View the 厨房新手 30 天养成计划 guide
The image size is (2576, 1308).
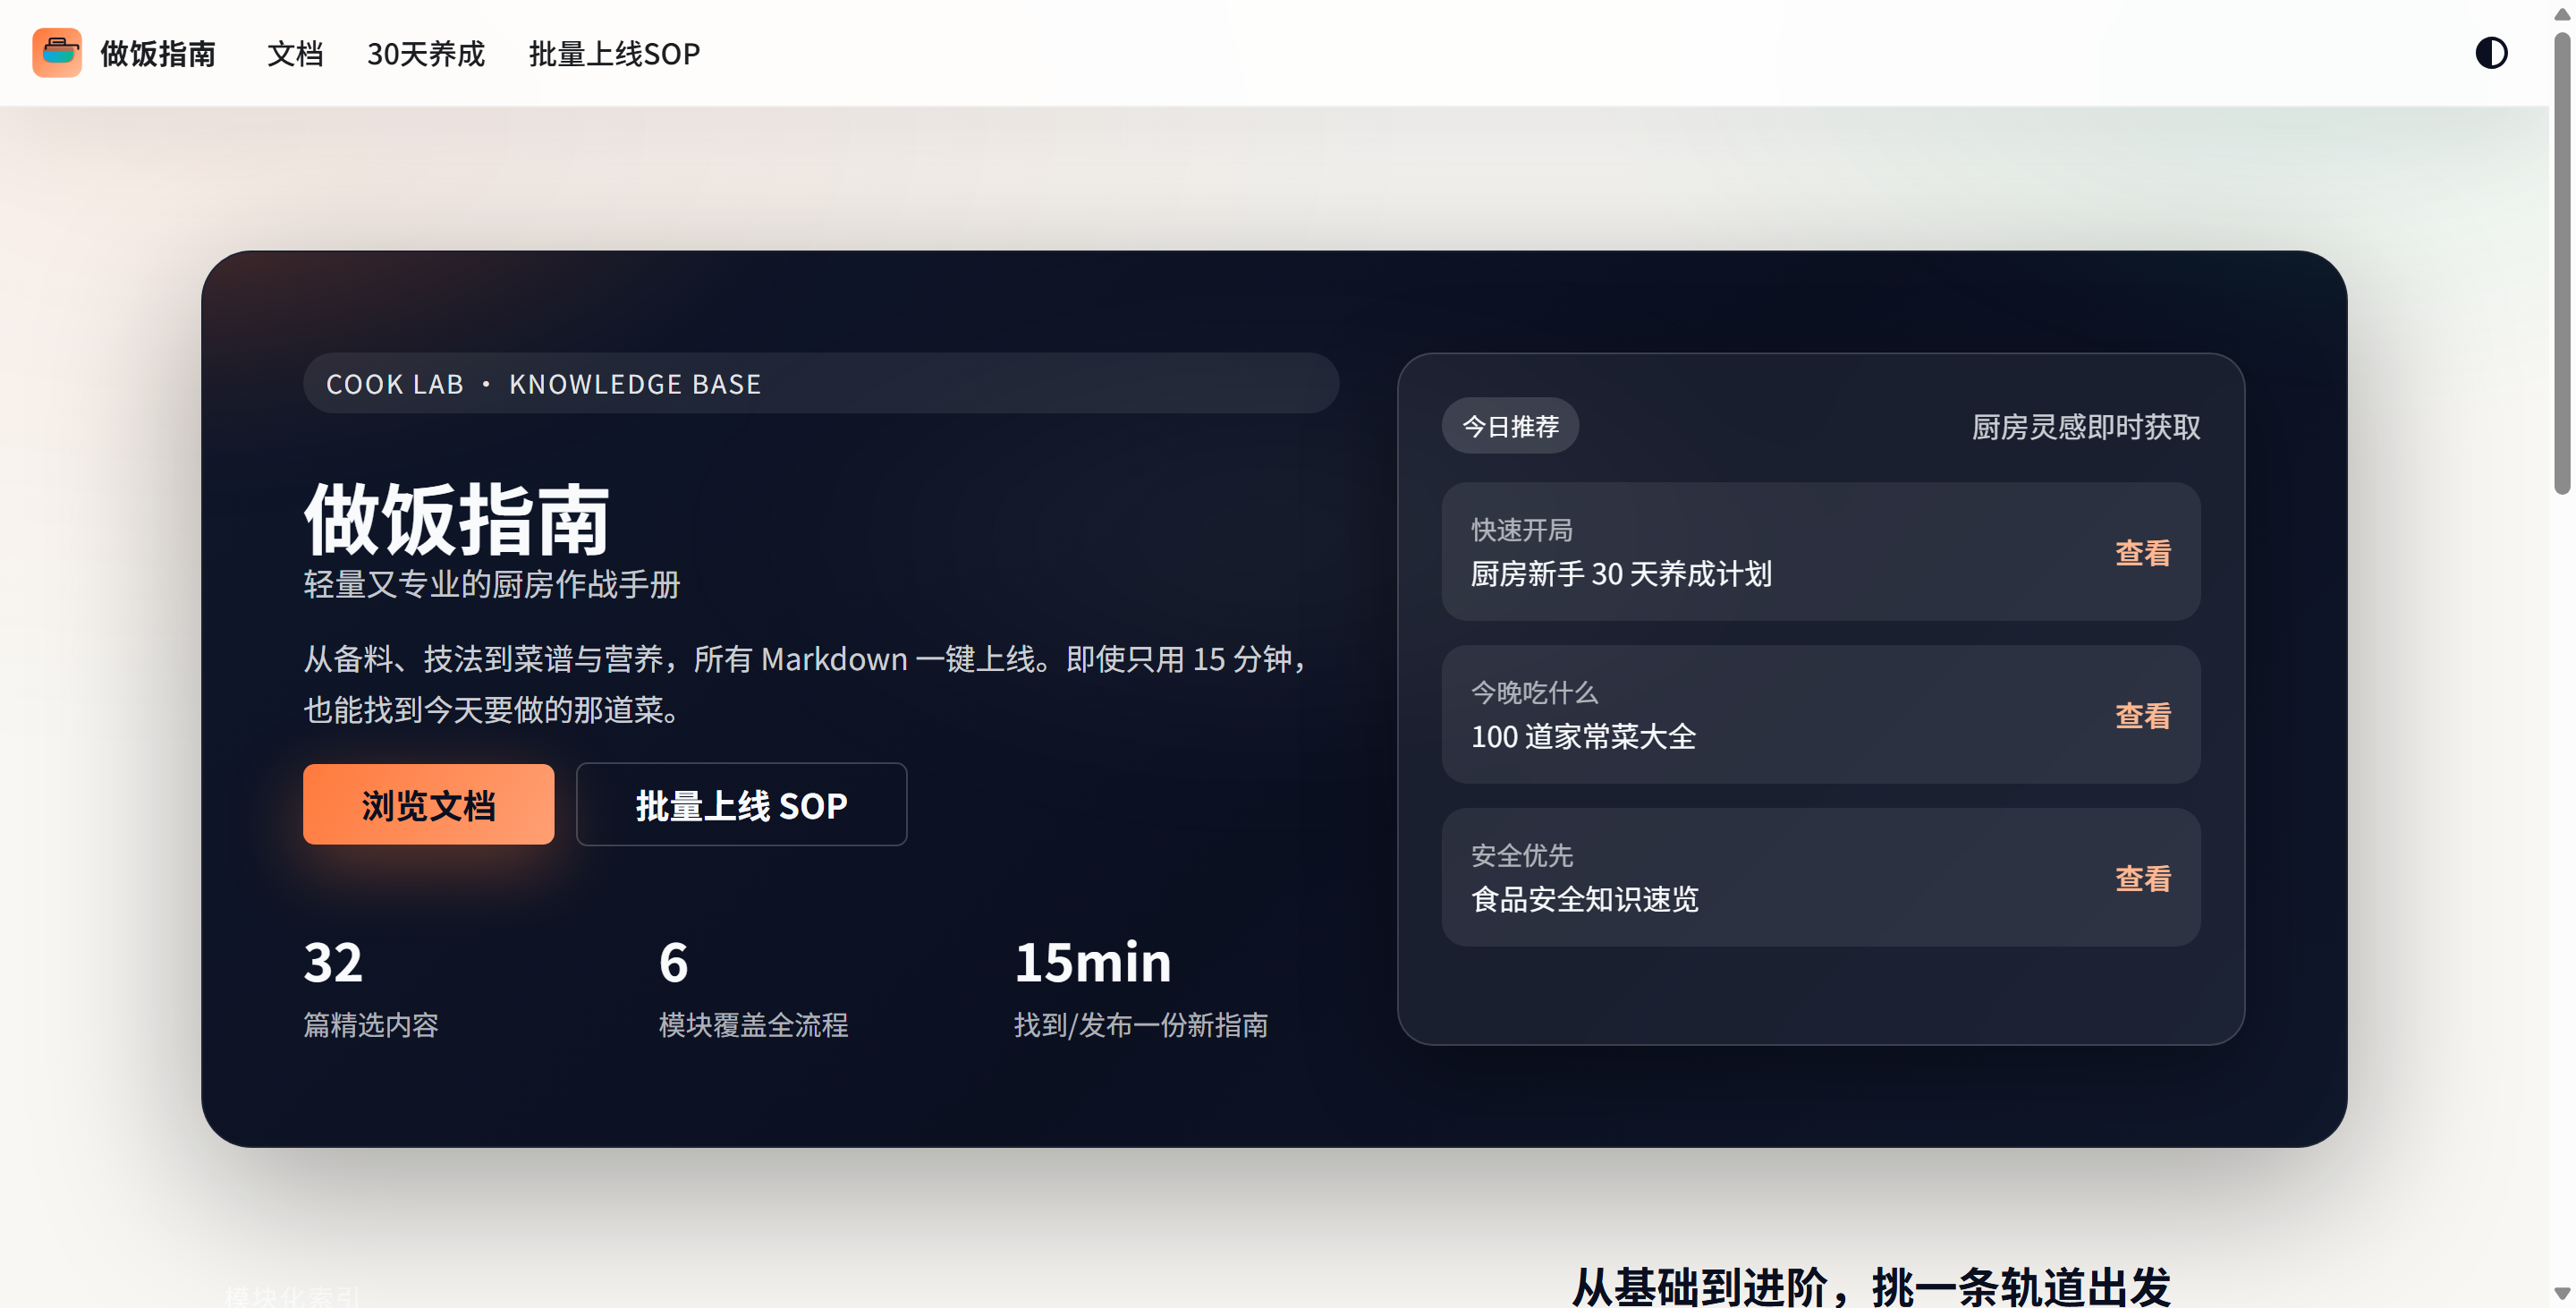pos(2142,552)
